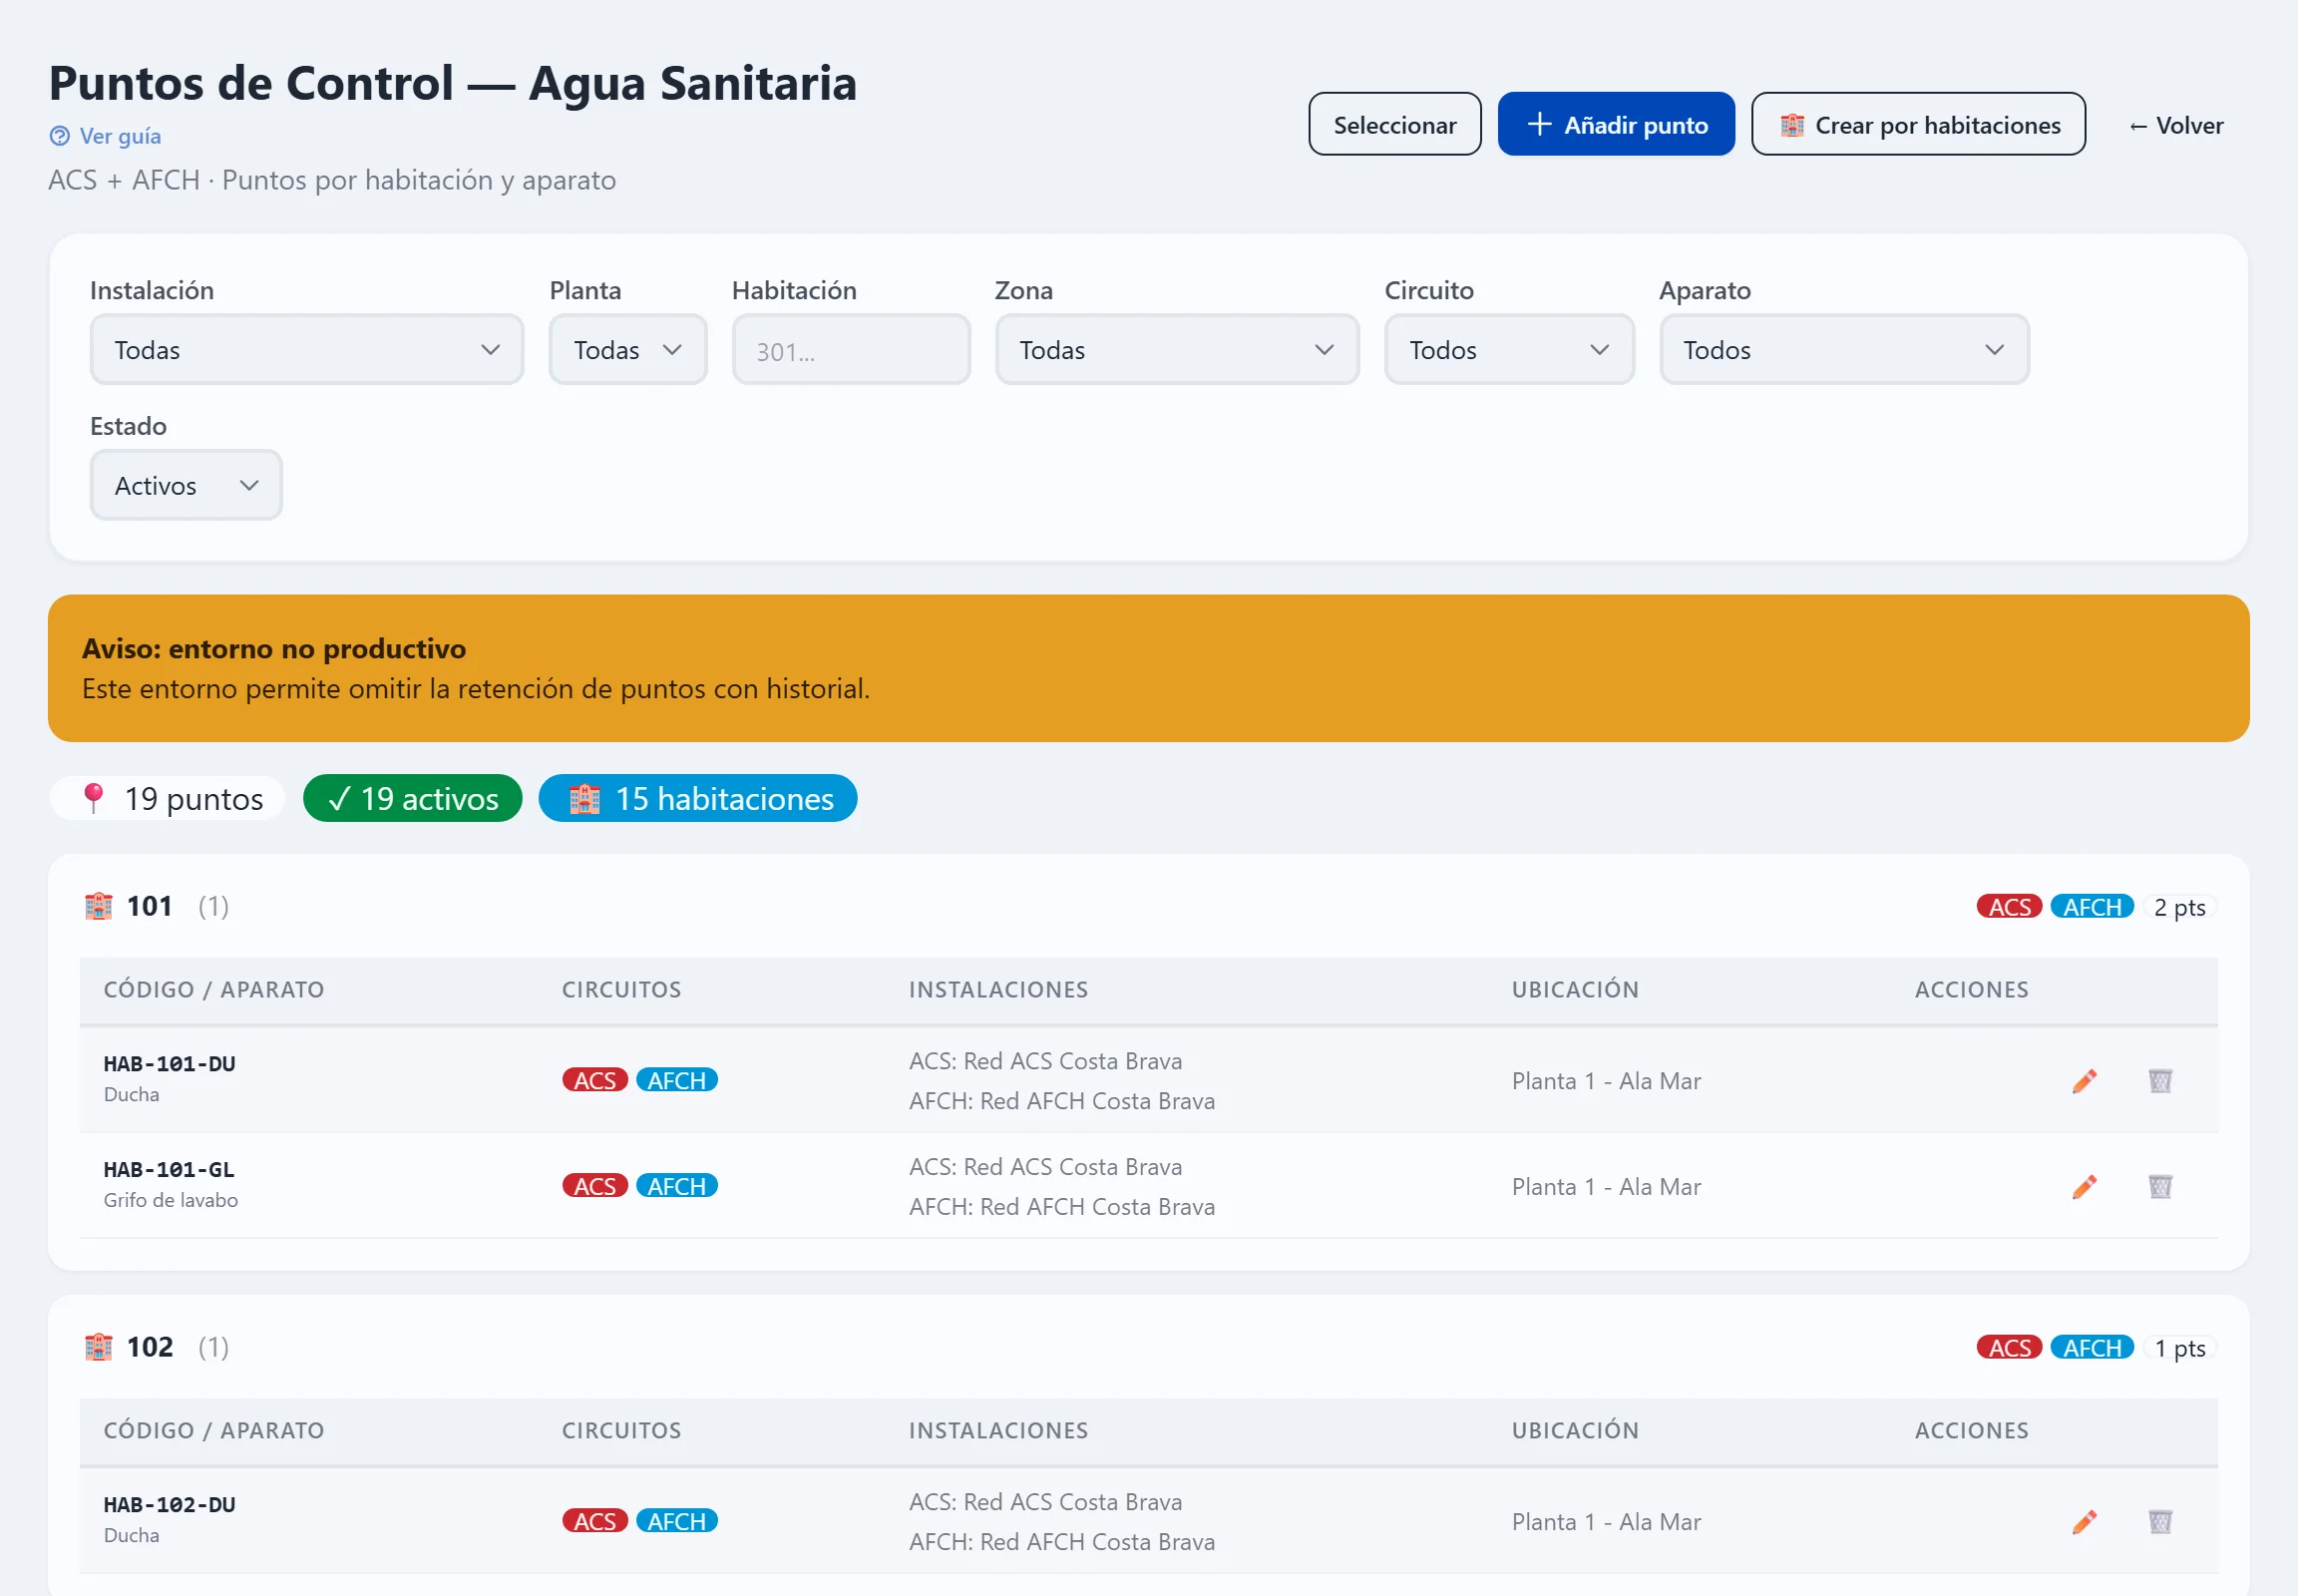Click the 19 activos green badge

click(x=412, y=799)
